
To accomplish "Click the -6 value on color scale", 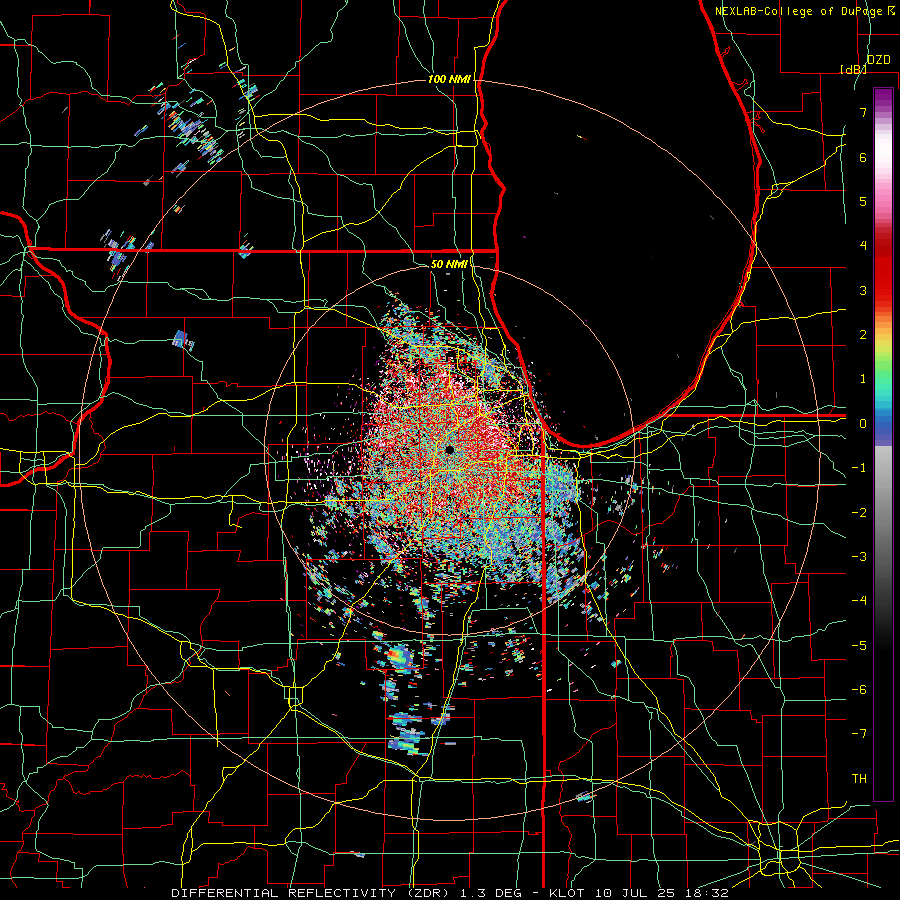I will 859,690.
